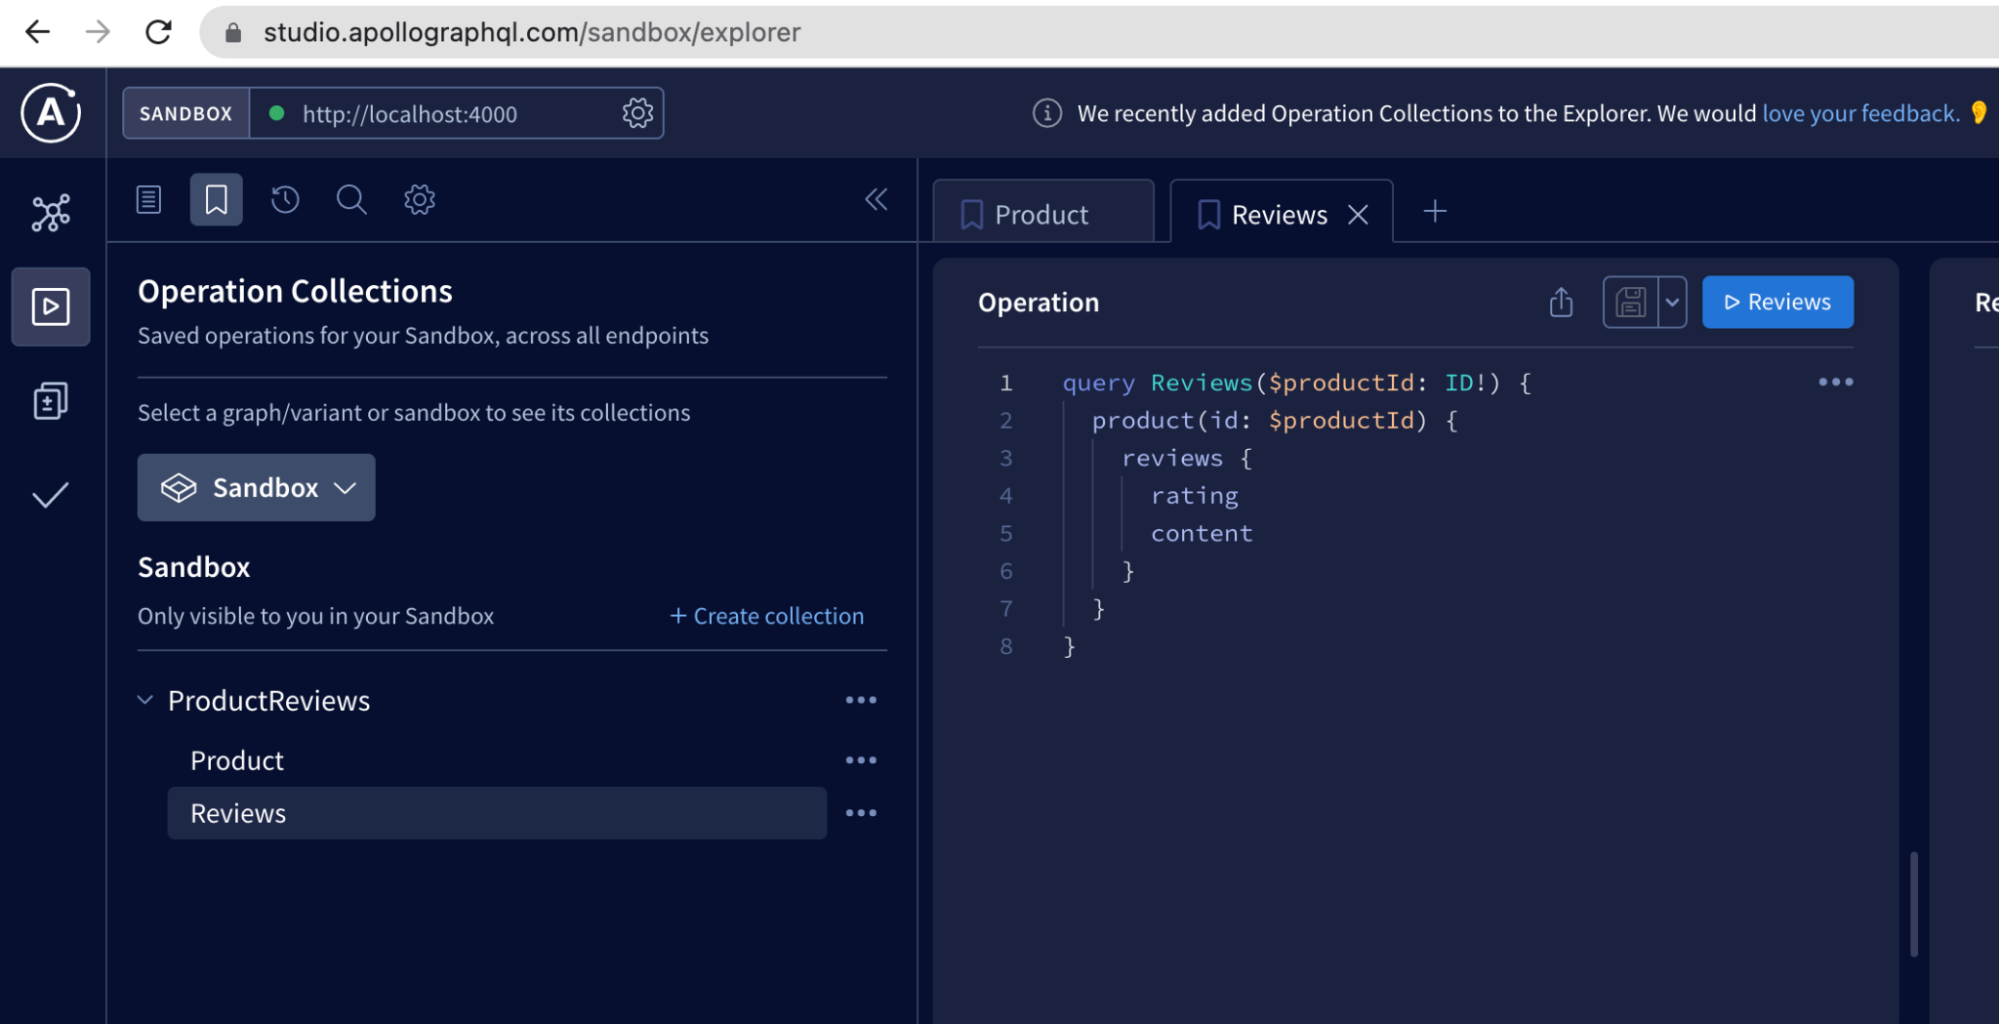The image size is (1999, 1024).
Task: Click the localhost:4000 endpoint field
Action: pyautogui.click(x=410, y=114)
